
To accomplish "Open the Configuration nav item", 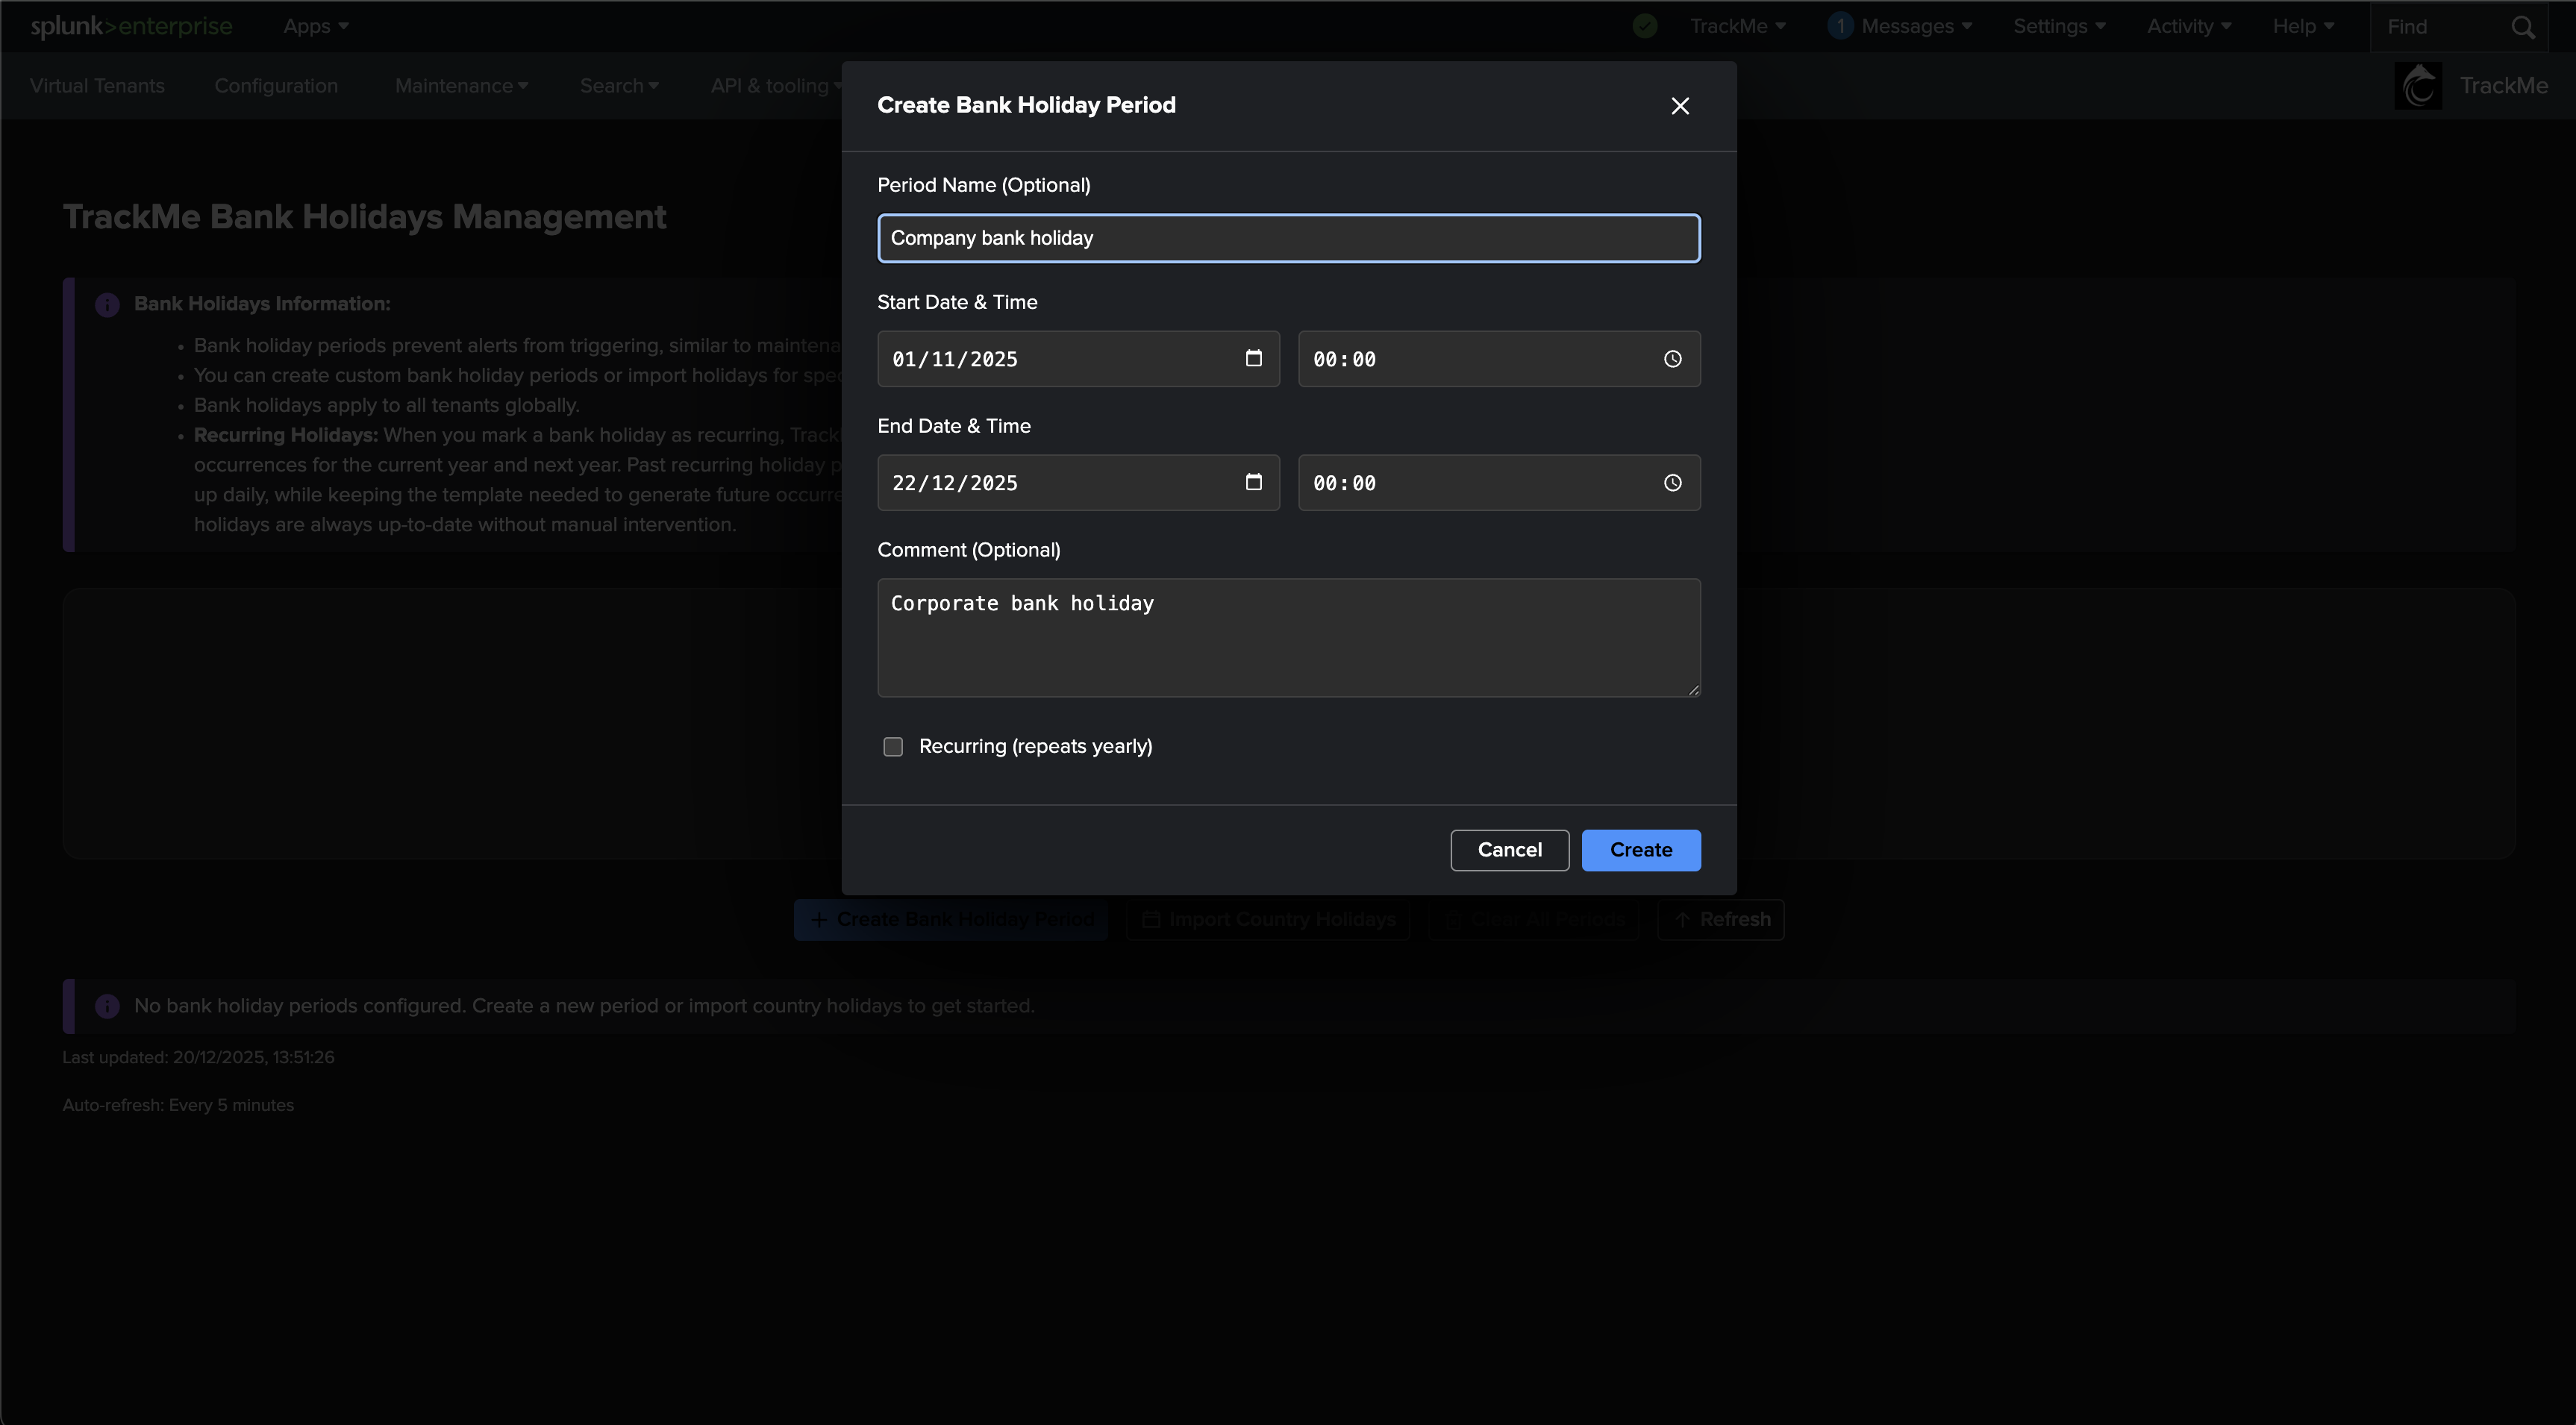I will 276,86.
